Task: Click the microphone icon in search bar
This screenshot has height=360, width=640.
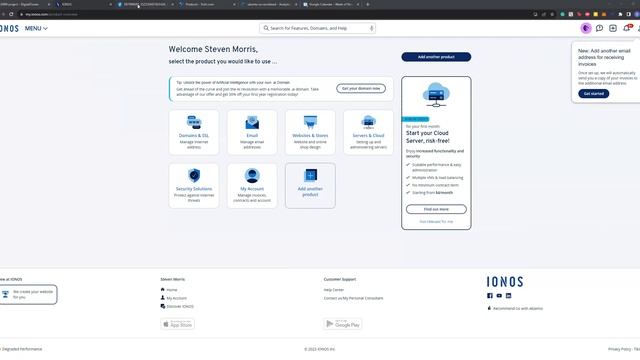Action: coord(371,28)
